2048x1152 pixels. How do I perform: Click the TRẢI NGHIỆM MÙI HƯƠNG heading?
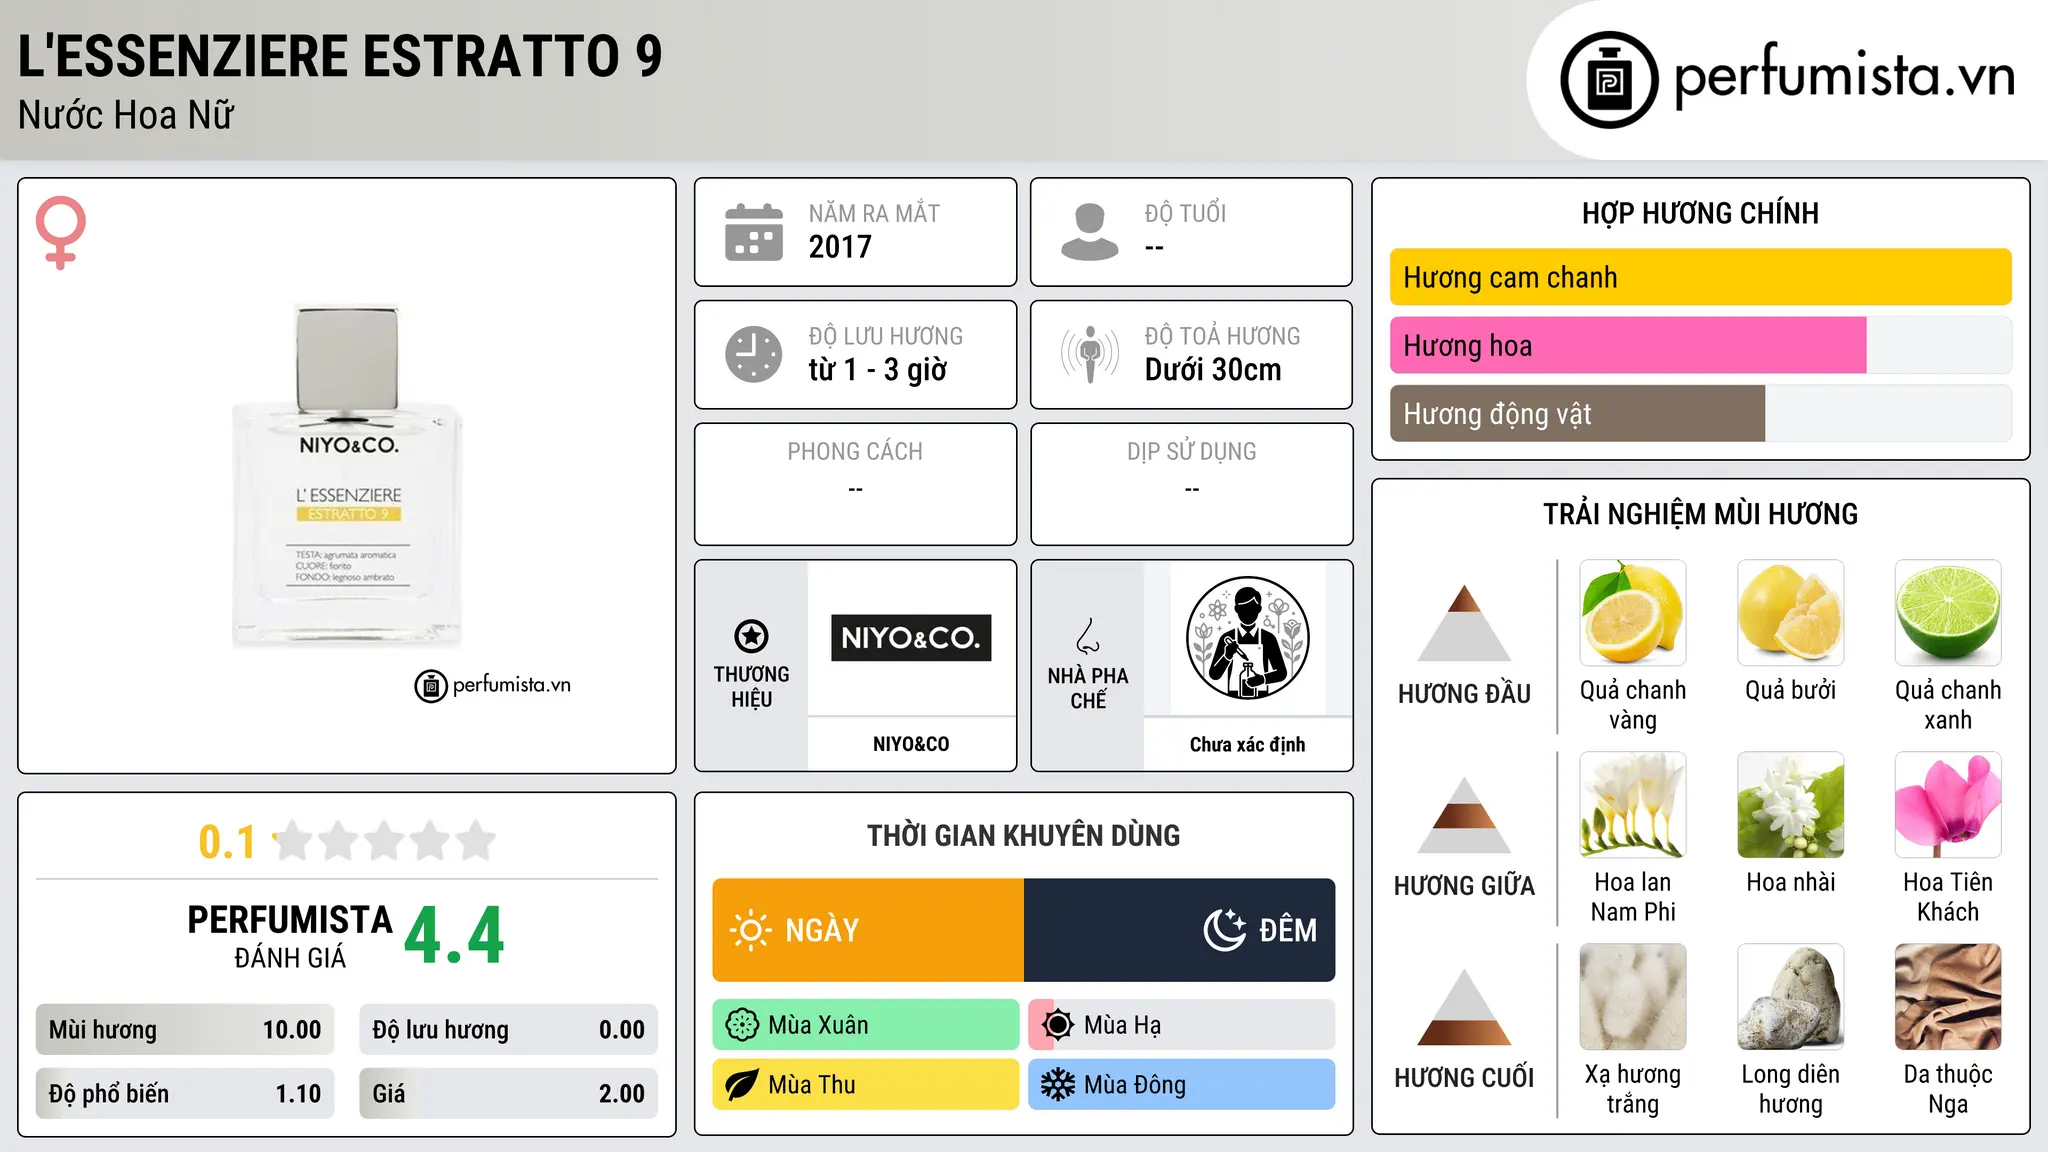point(1700,514)
